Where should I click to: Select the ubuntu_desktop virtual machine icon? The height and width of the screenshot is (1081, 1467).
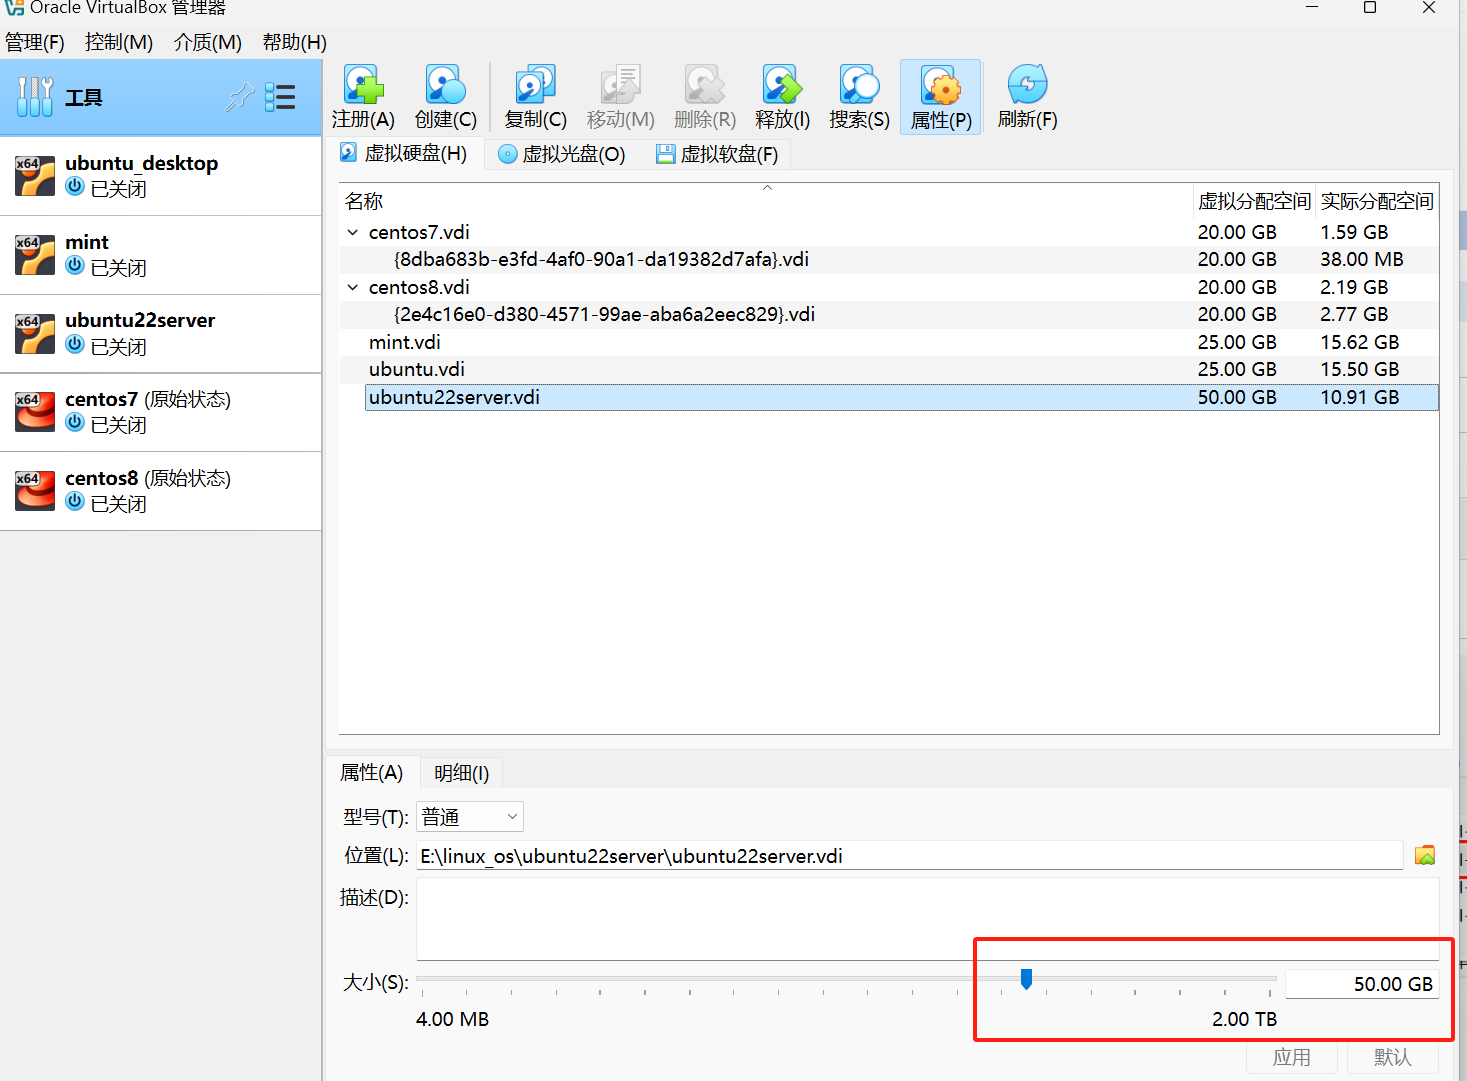click(x=35, y=176)
